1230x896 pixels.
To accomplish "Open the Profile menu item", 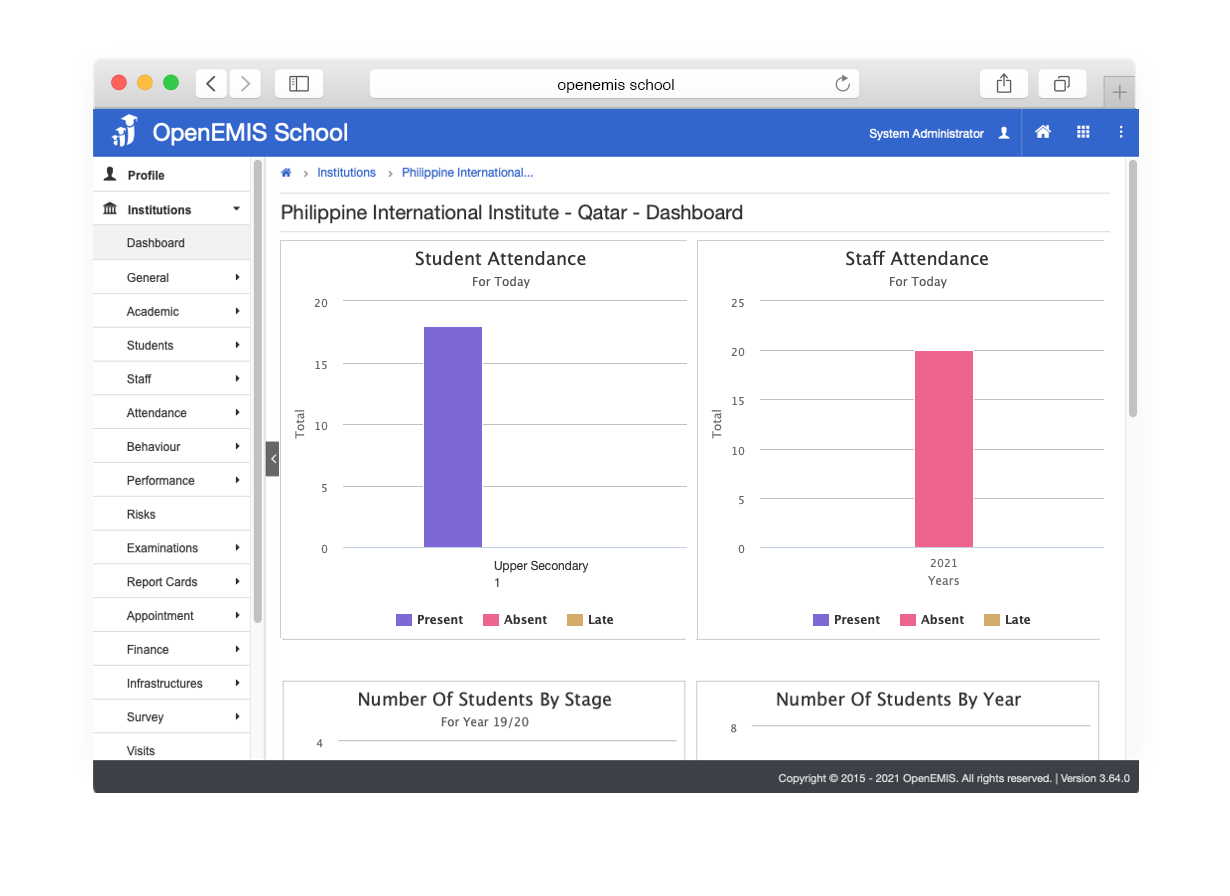I will point(172,175).
